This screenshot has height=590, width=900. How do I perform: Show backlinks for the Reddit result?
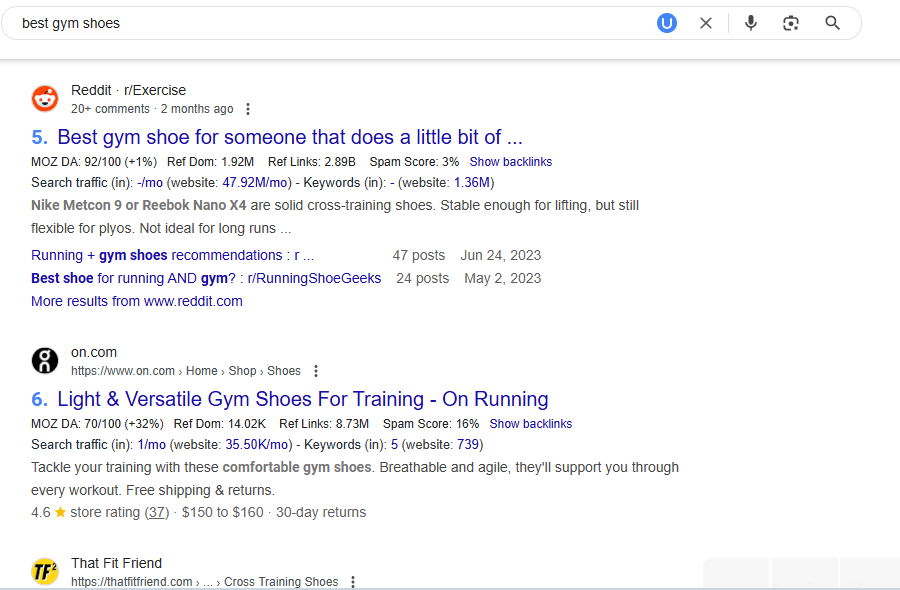[511, 162]
